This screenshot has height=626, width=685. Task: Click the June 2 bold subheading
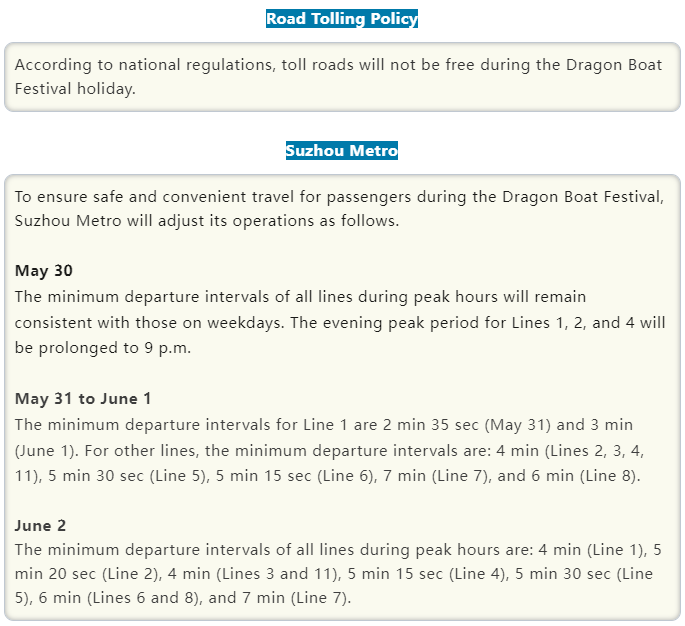pyautogui.click(x=40, y=526)
